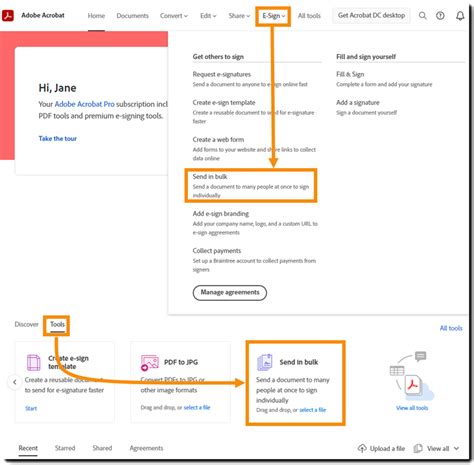Viewport: 474px width, 465px height.
Task: Choose Send in bulk from the E-Sign menu
Action: click(x=251, y=185)
